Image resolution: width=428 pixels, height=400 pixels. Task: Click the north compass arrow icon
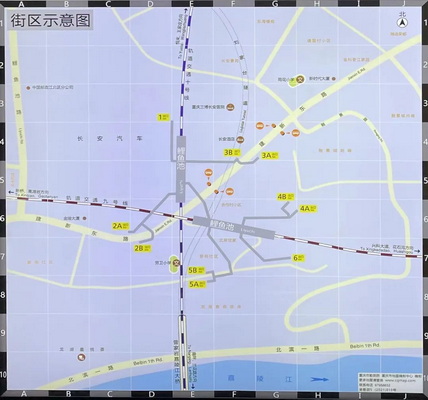pos(402,23)
